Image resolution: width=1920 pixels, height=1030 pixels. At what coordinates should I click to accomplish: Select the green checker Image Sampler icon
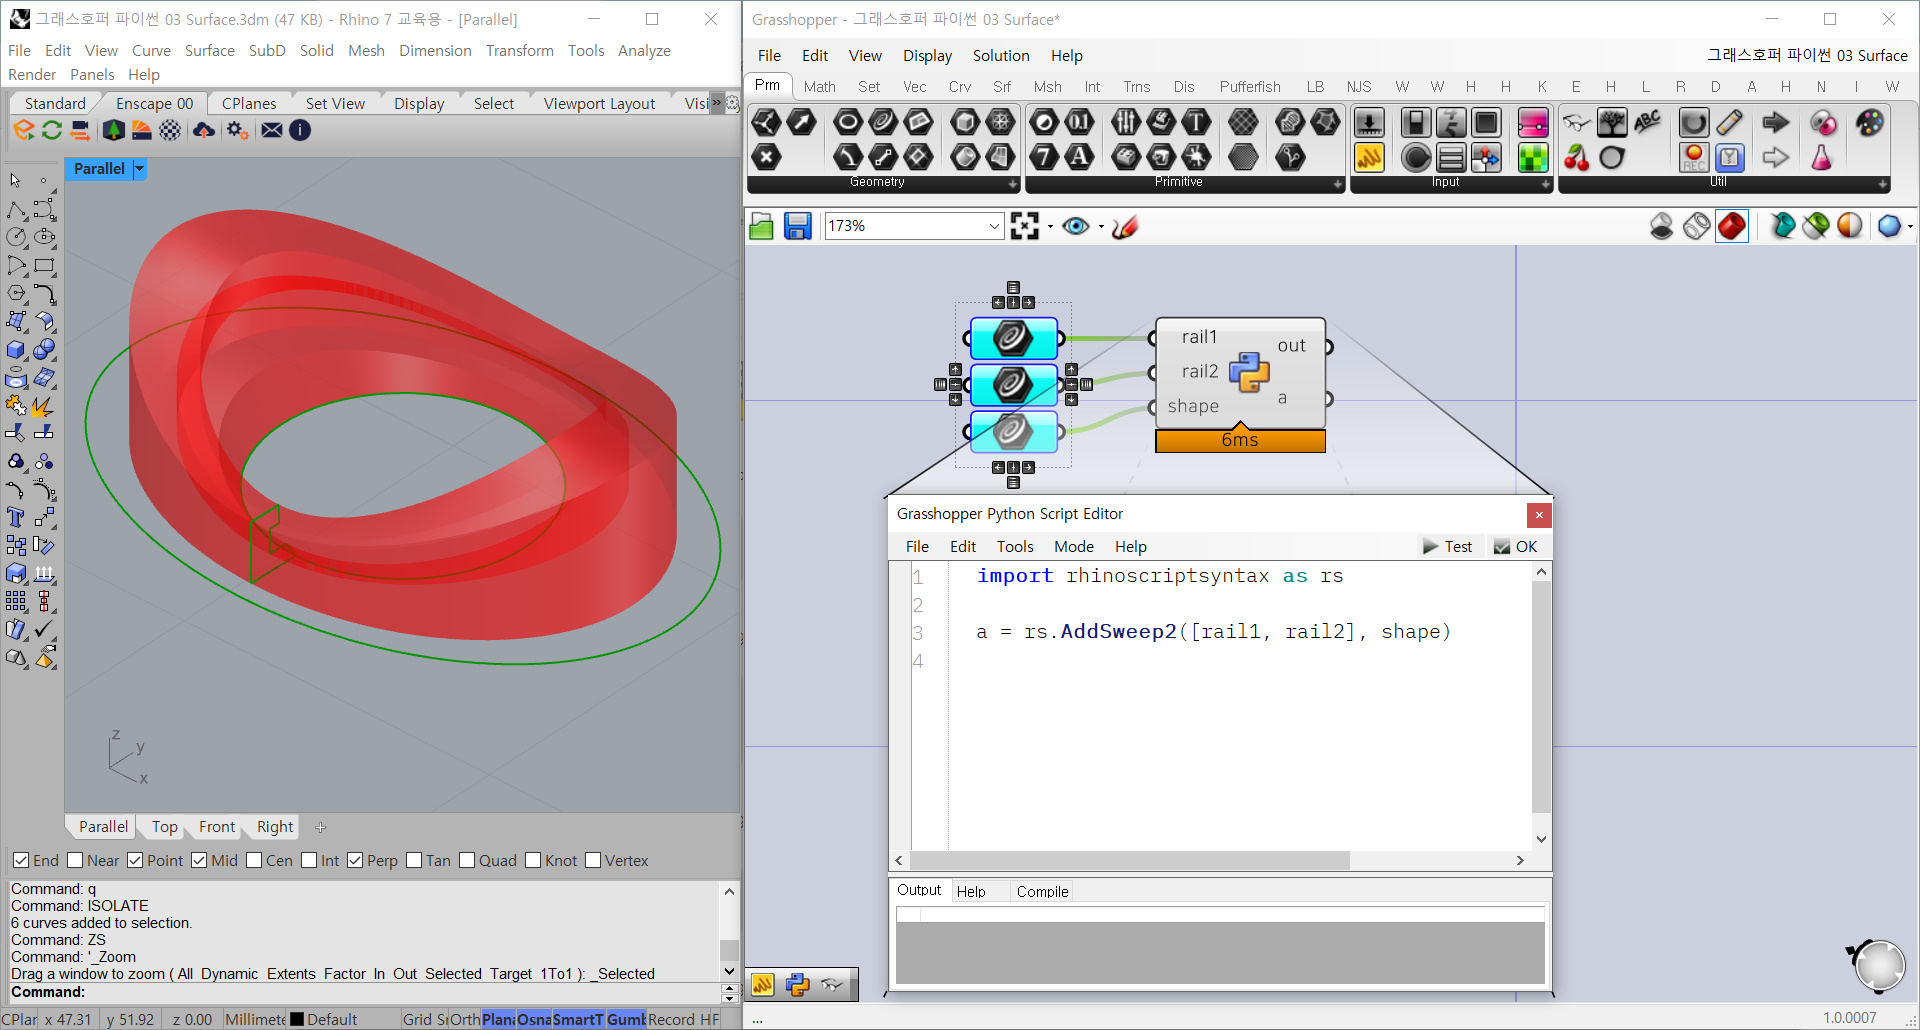pos(1533,157)
